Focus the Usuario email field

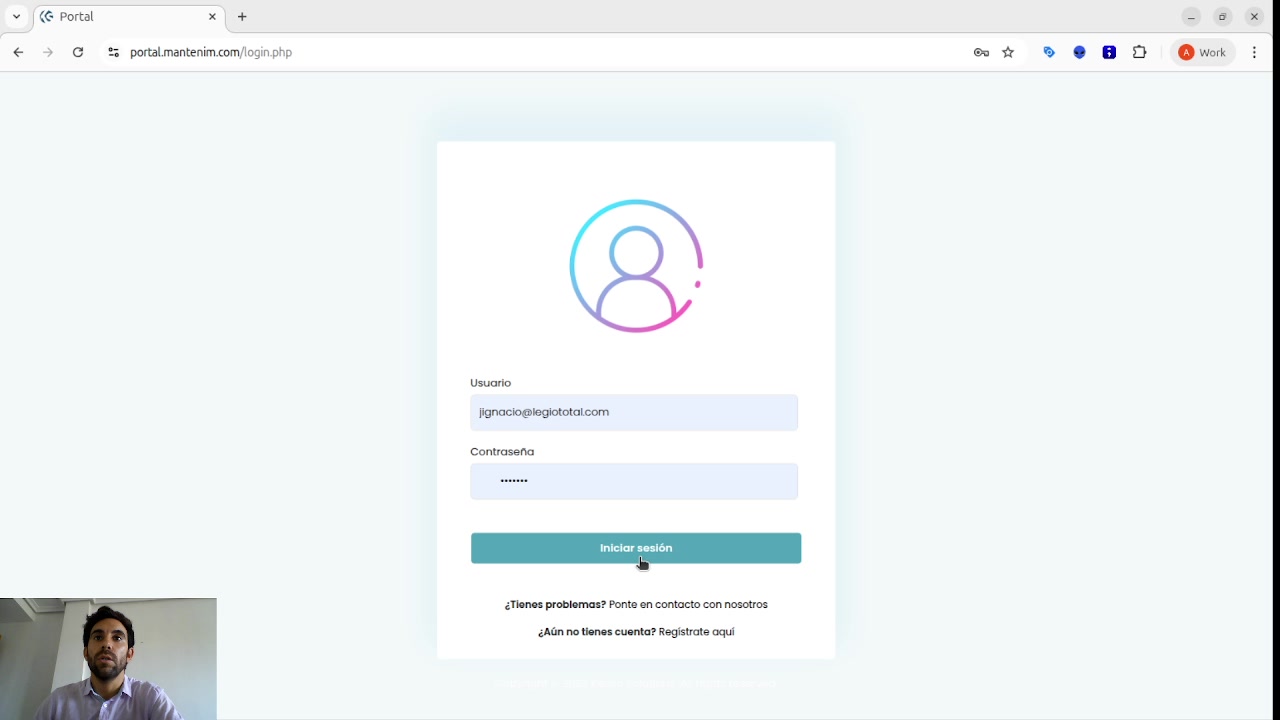coord(634,413)
